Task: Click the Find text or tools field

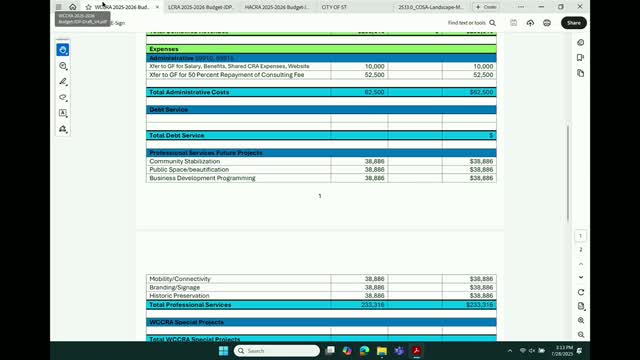Action: [x=471, y=23]
